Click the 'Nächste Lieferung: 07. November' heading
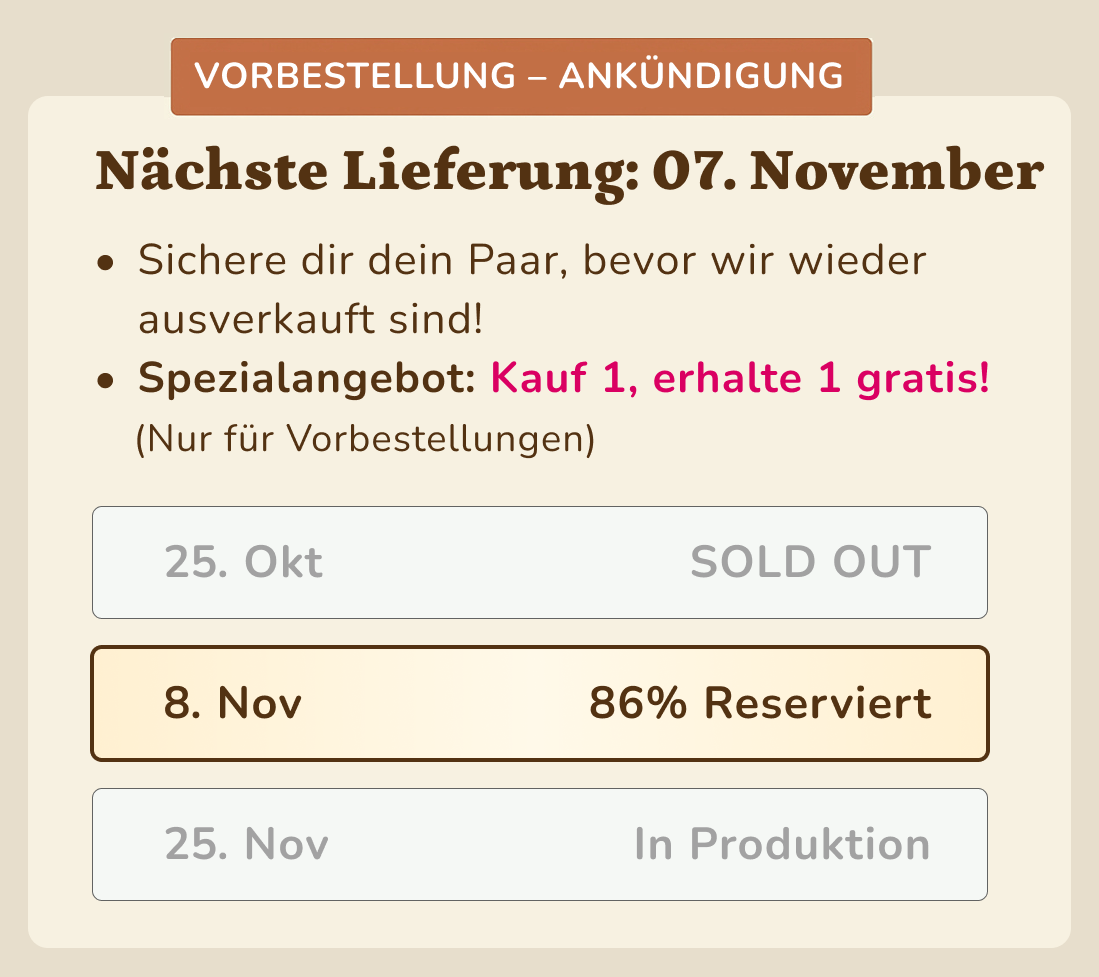Image resolution: width=1099 pixels, height=977 pixels. [568, 172]
